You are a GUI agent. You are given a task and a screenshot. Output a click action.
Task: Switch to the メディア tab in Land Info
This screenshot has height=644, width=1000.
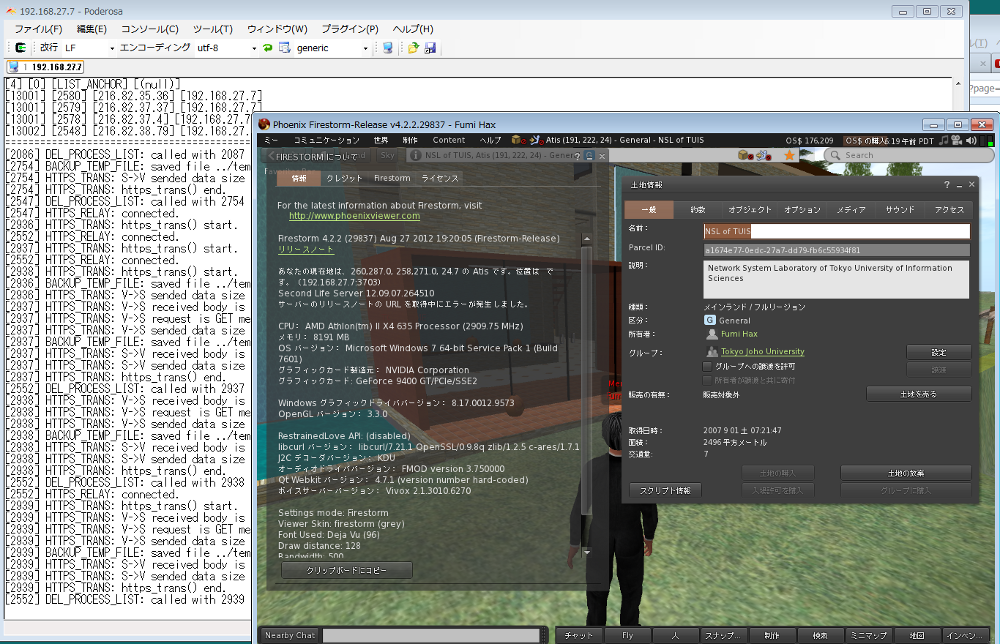click(851, 209)
